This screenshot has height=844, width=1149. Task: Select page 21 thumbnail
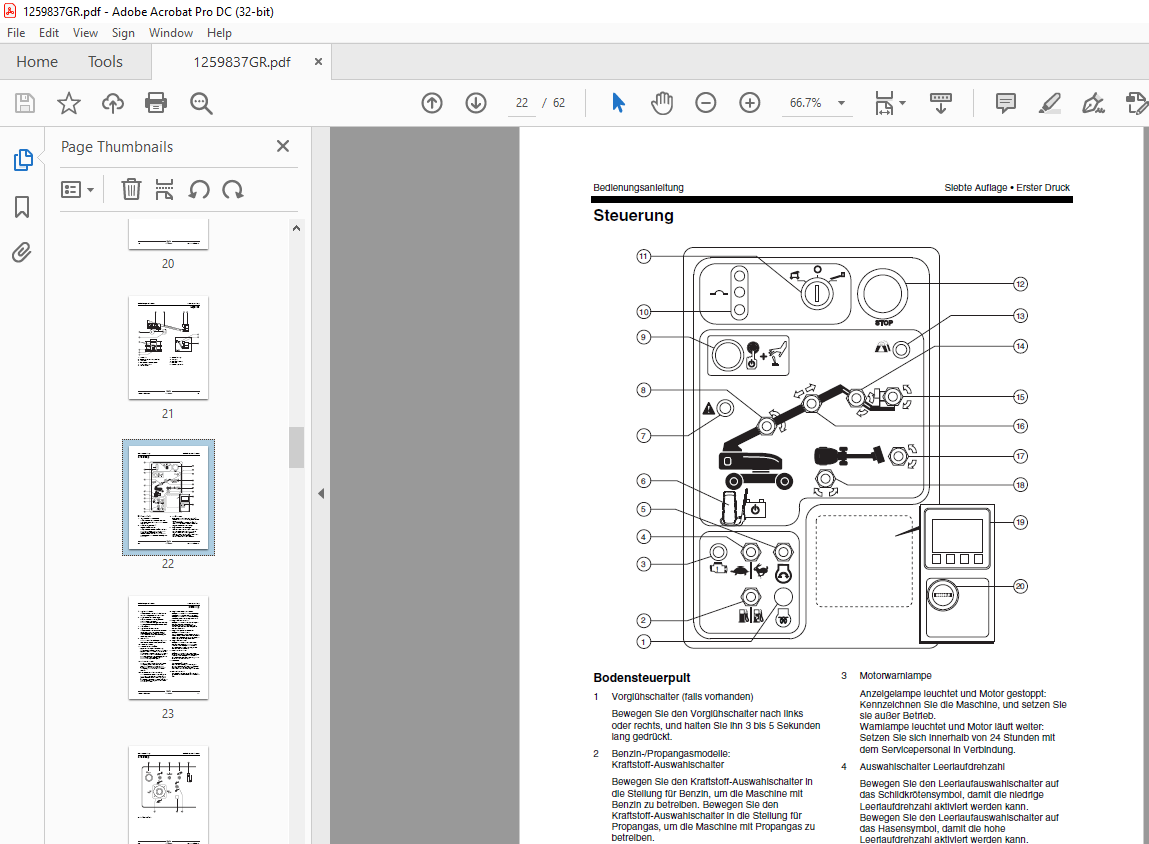click(x=169, y=348)
